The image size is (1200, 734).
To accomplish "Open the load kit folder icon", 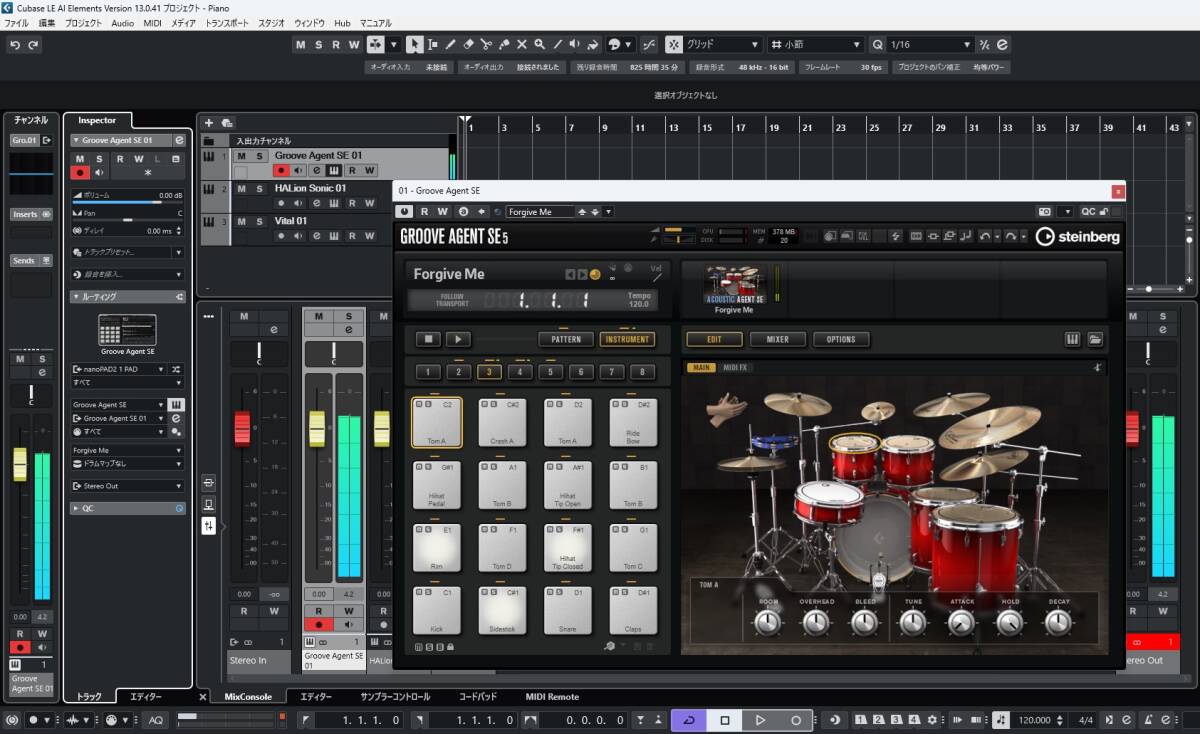I will coord(1095,339).
